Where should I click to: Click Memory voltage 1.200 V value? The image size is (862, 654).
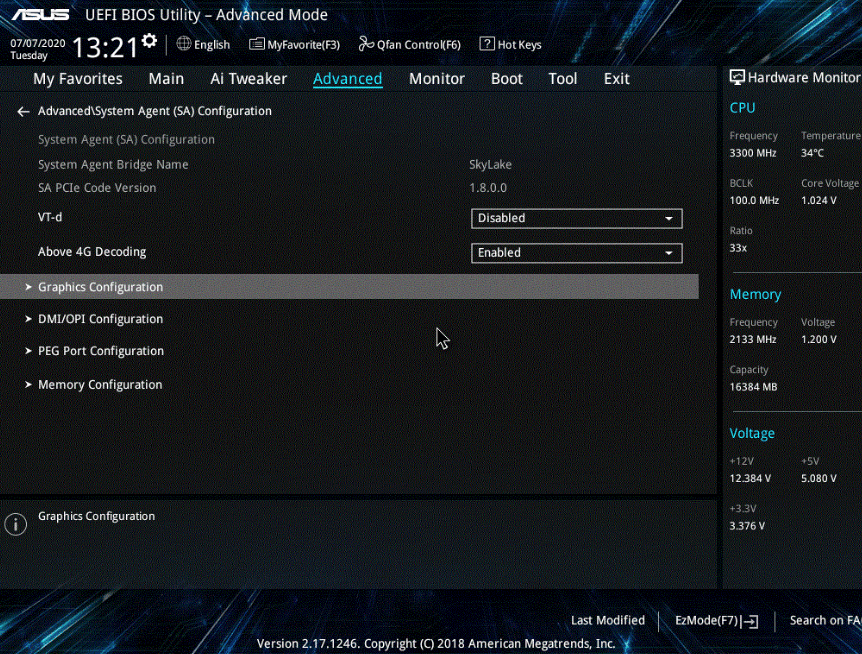point(819,340)
